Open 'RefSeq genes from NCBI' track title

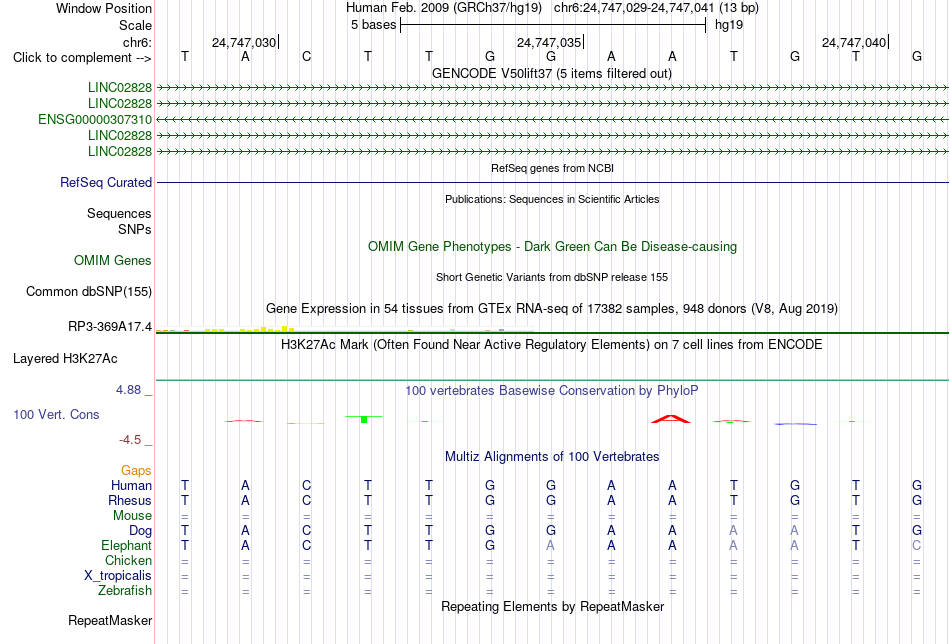point(552,168)
